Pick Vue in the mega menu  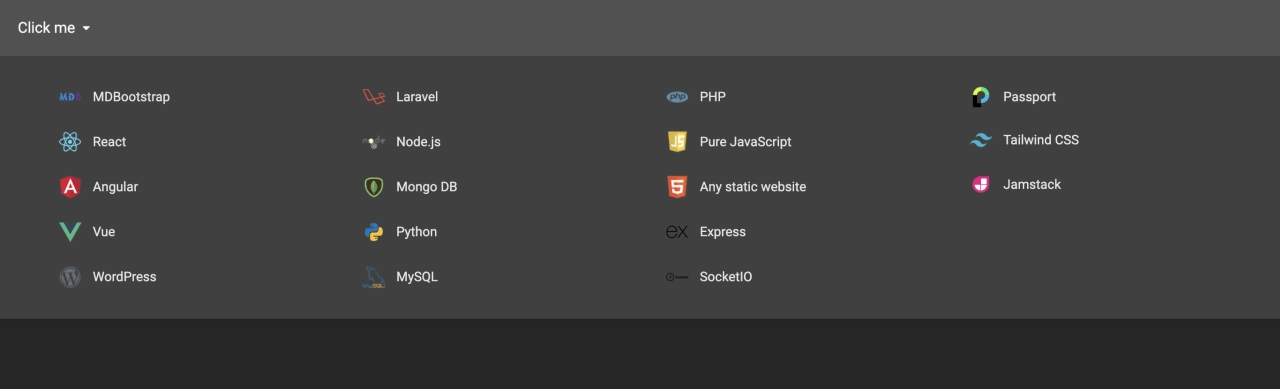coord(104,232)
